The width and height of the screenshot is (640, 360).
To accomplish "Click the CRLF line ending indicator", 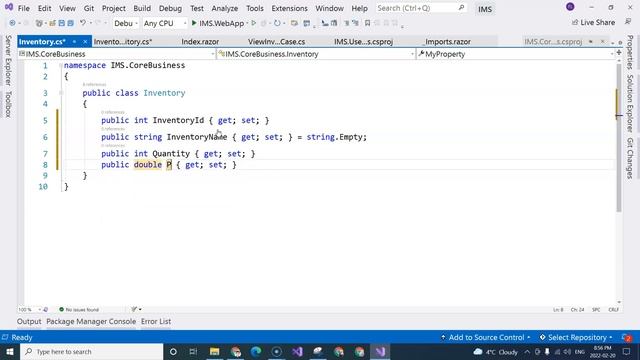I will coord(613,310).
